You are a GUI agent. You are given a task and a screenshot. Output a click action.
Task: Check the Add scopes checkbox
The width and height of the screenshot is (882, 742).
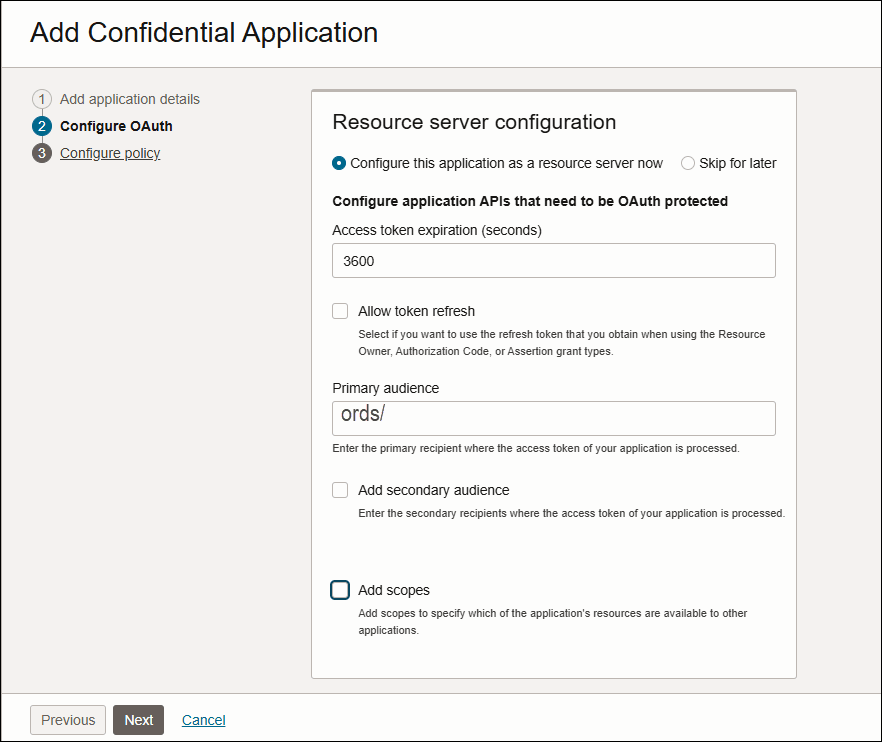(x=340, y=590)
